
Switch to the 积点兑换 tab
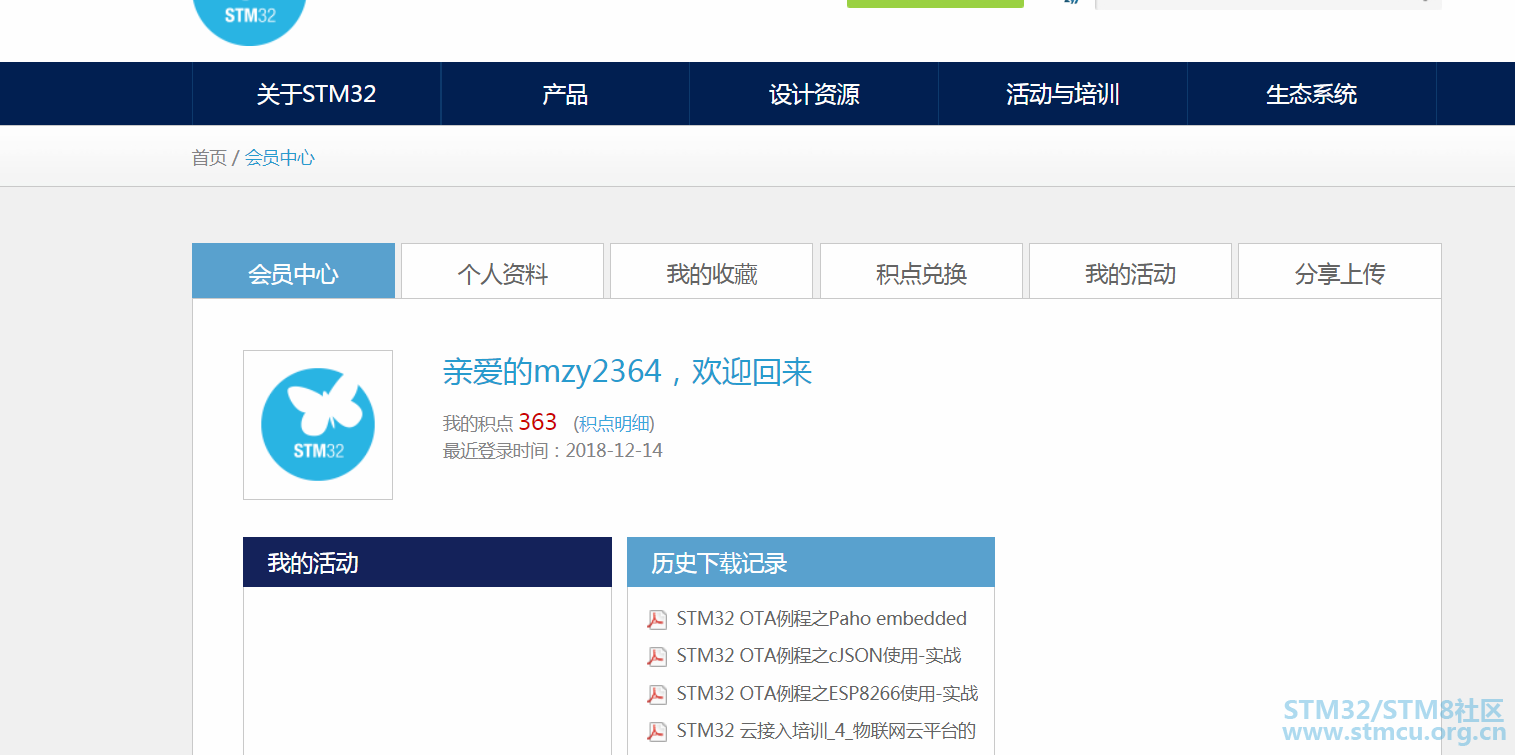(x=921, y=271)
